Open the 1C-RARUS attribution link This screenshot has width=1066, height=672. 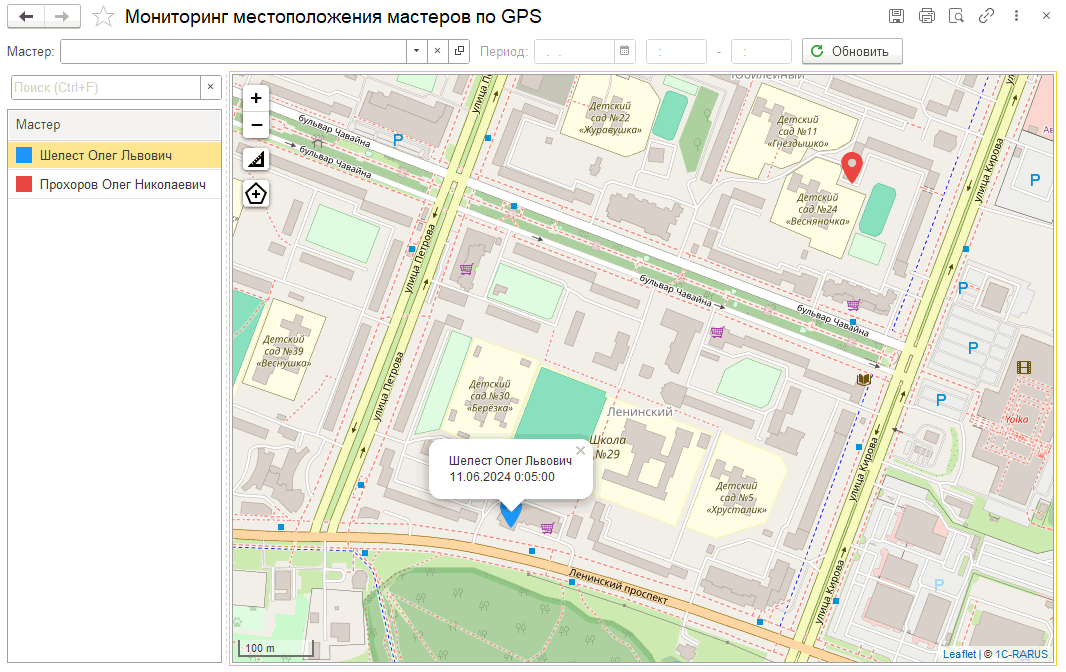(1021, 654)
